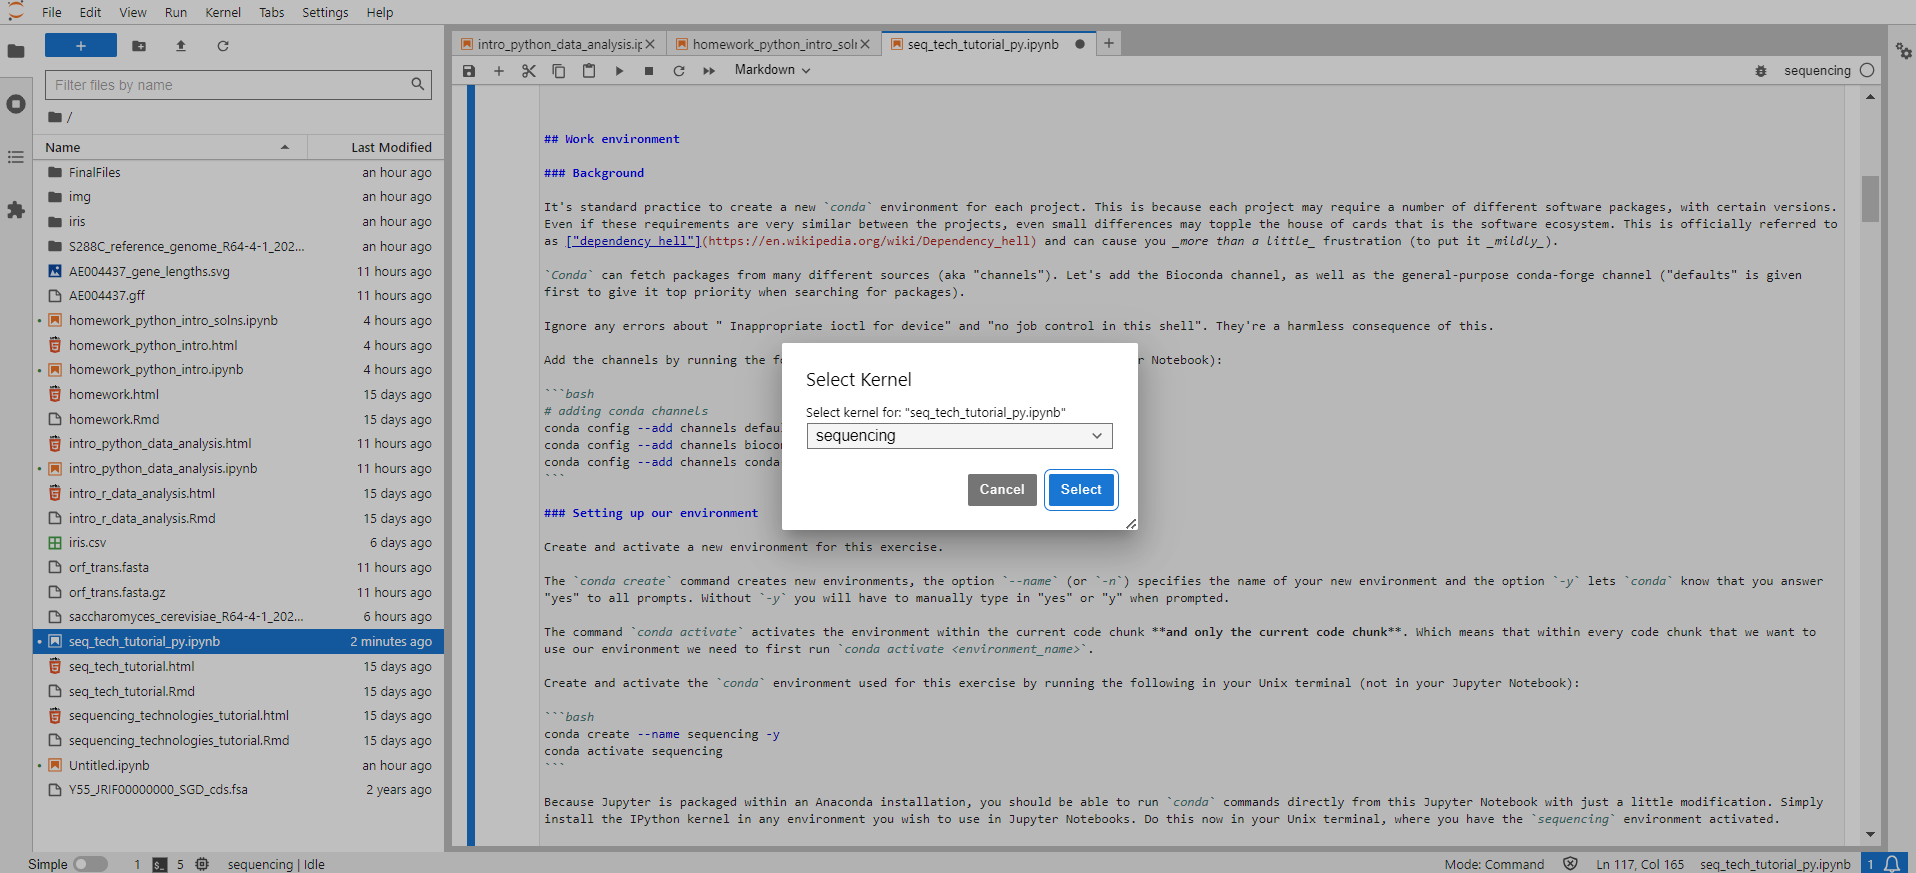
Task: Open the Kernel menu
Action: (223, 12)
